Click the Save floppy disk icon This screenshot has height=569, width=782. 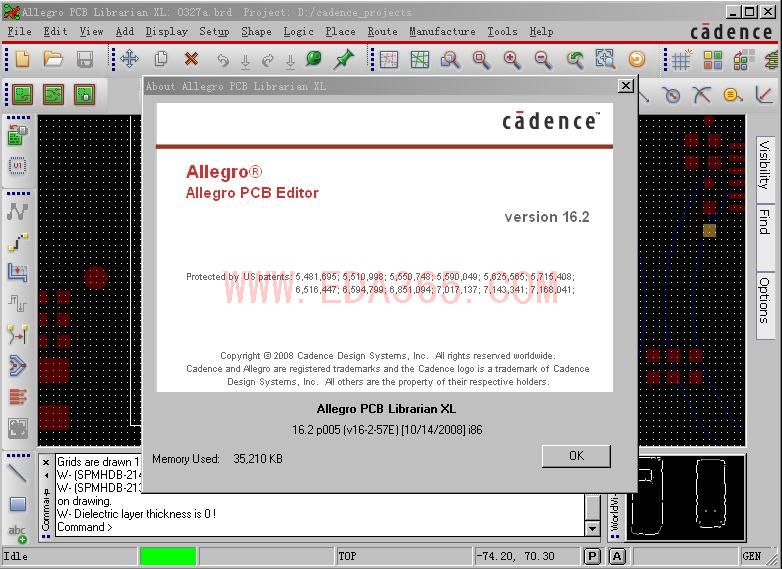pos(85,59)
